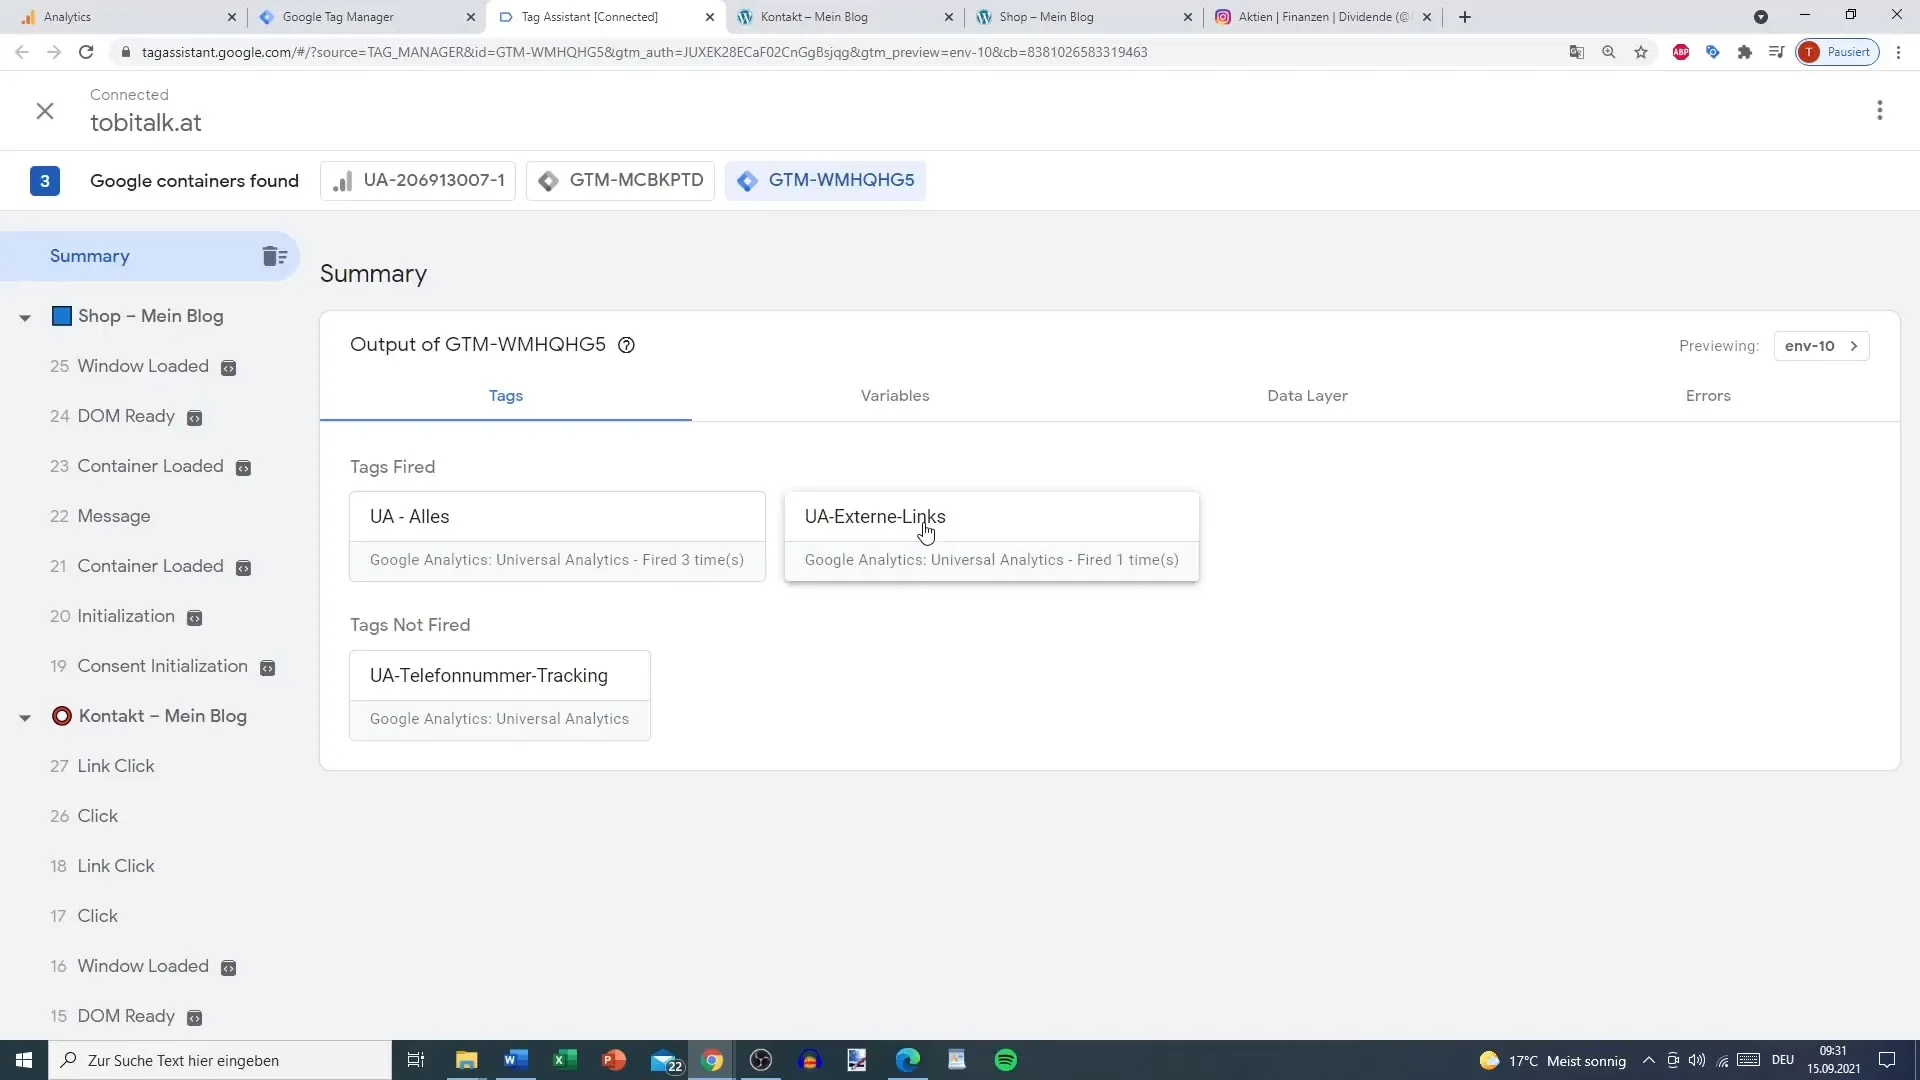The image size is (1920, 1080).
Task: Click the three-dot menu icon top right
Action: [x=1880, y=111]
